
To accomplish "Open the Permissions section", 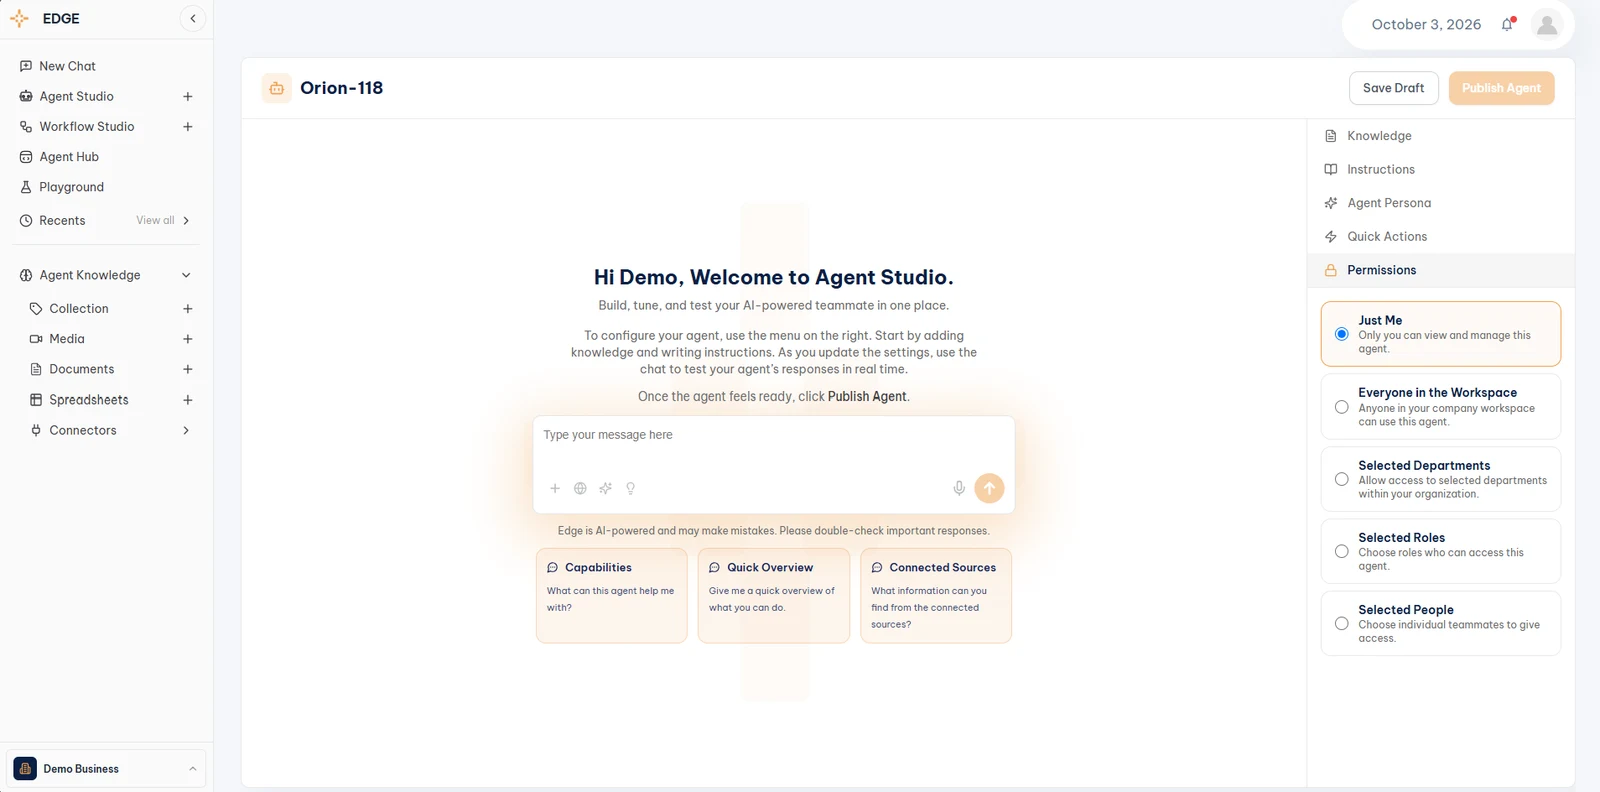I will click(1441, 270).
